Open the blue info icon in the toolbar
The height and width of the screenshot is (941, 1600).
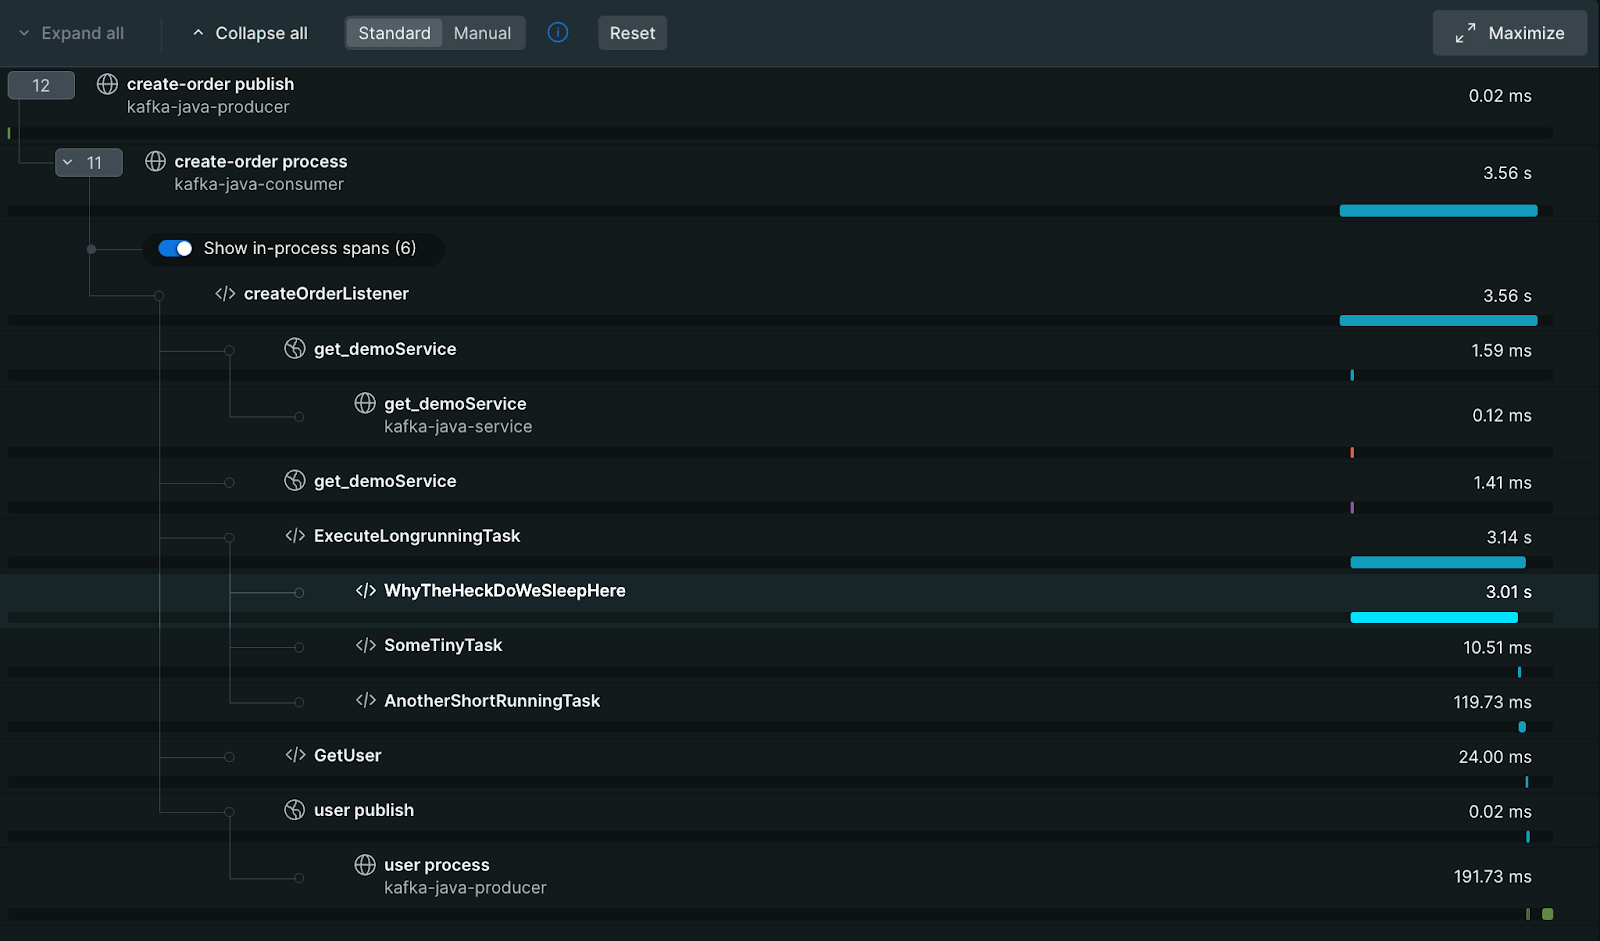[x=558, y=32]
